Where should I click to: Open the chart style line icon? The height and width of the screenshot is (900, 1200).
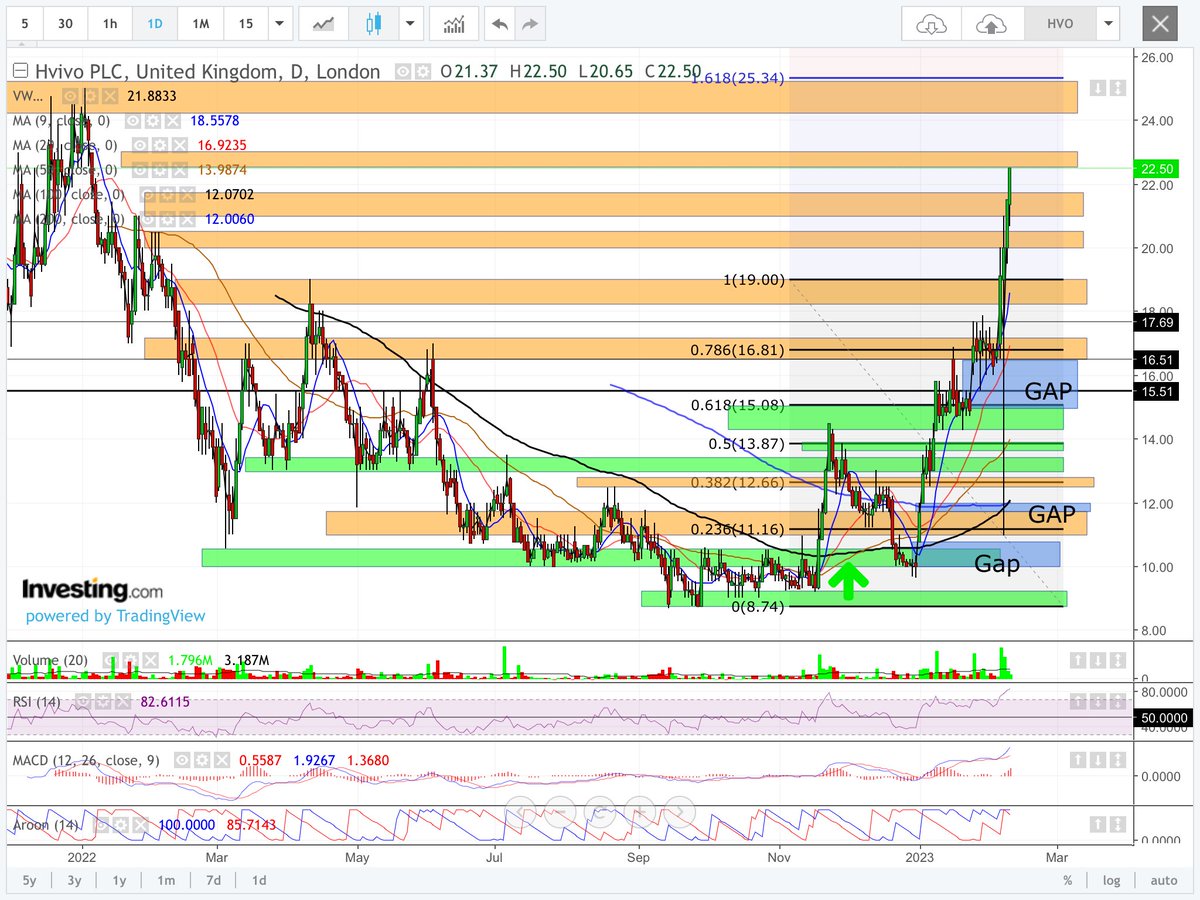click(x=323, y=23)
